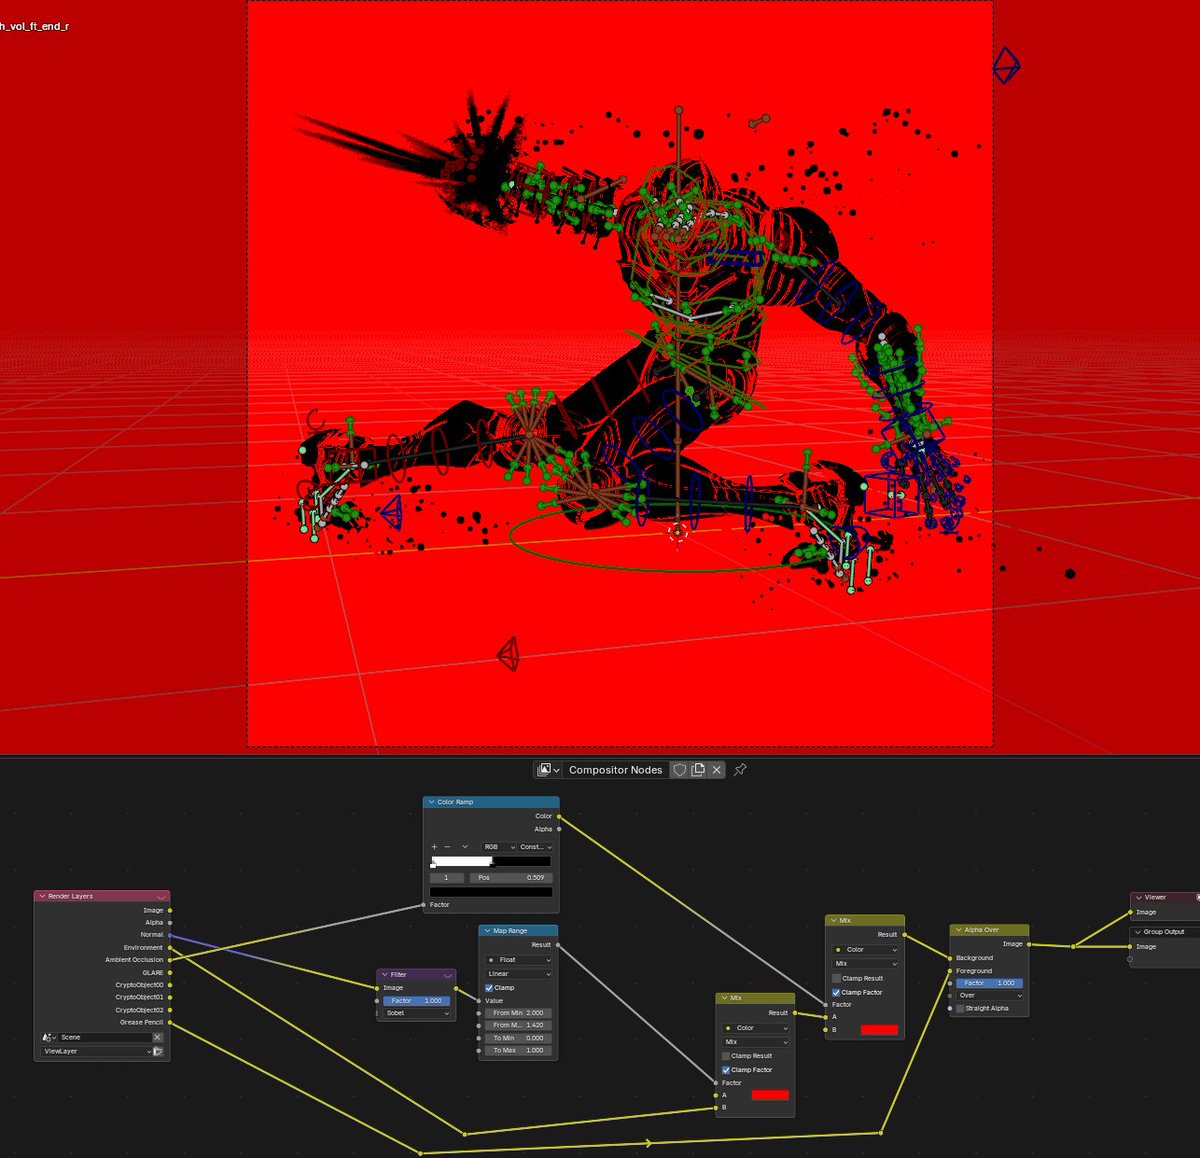
Task: Enable Clamp Result in the lower Mix node
Action: (726, 1056)
